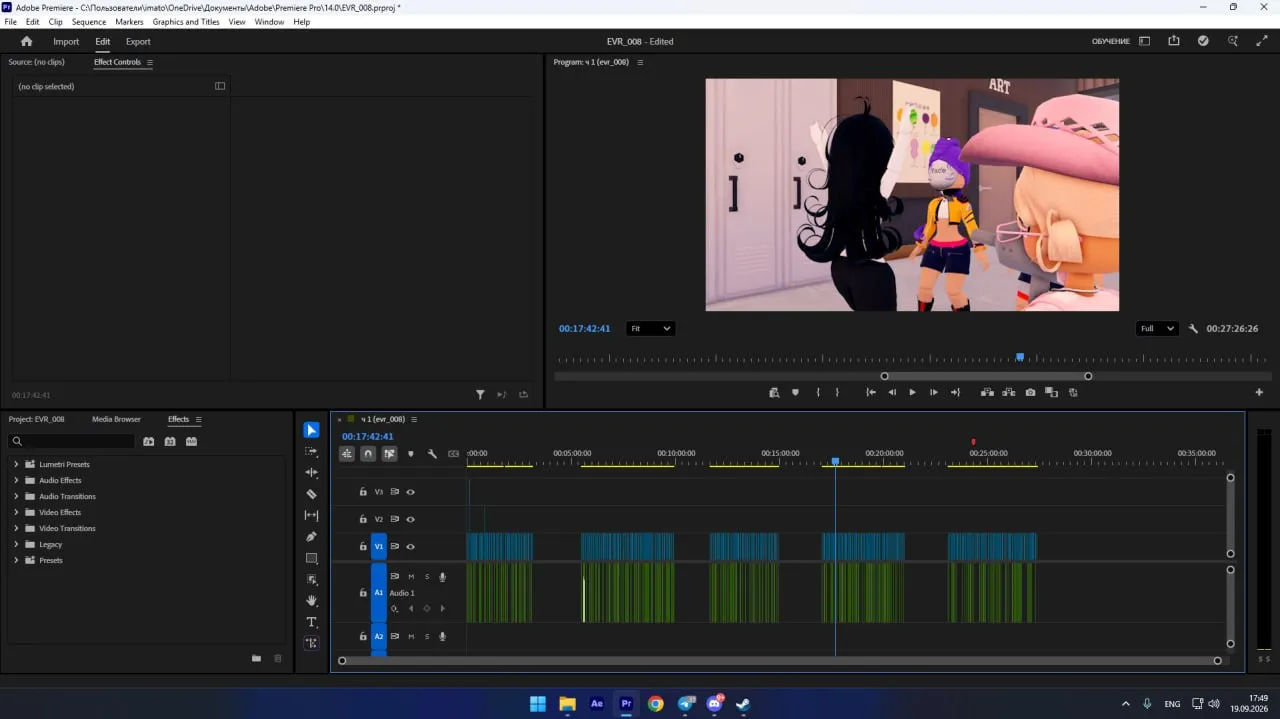Open the Fit zoom level dropdown
The image size is (1280, 719).
tap(650, 329)
